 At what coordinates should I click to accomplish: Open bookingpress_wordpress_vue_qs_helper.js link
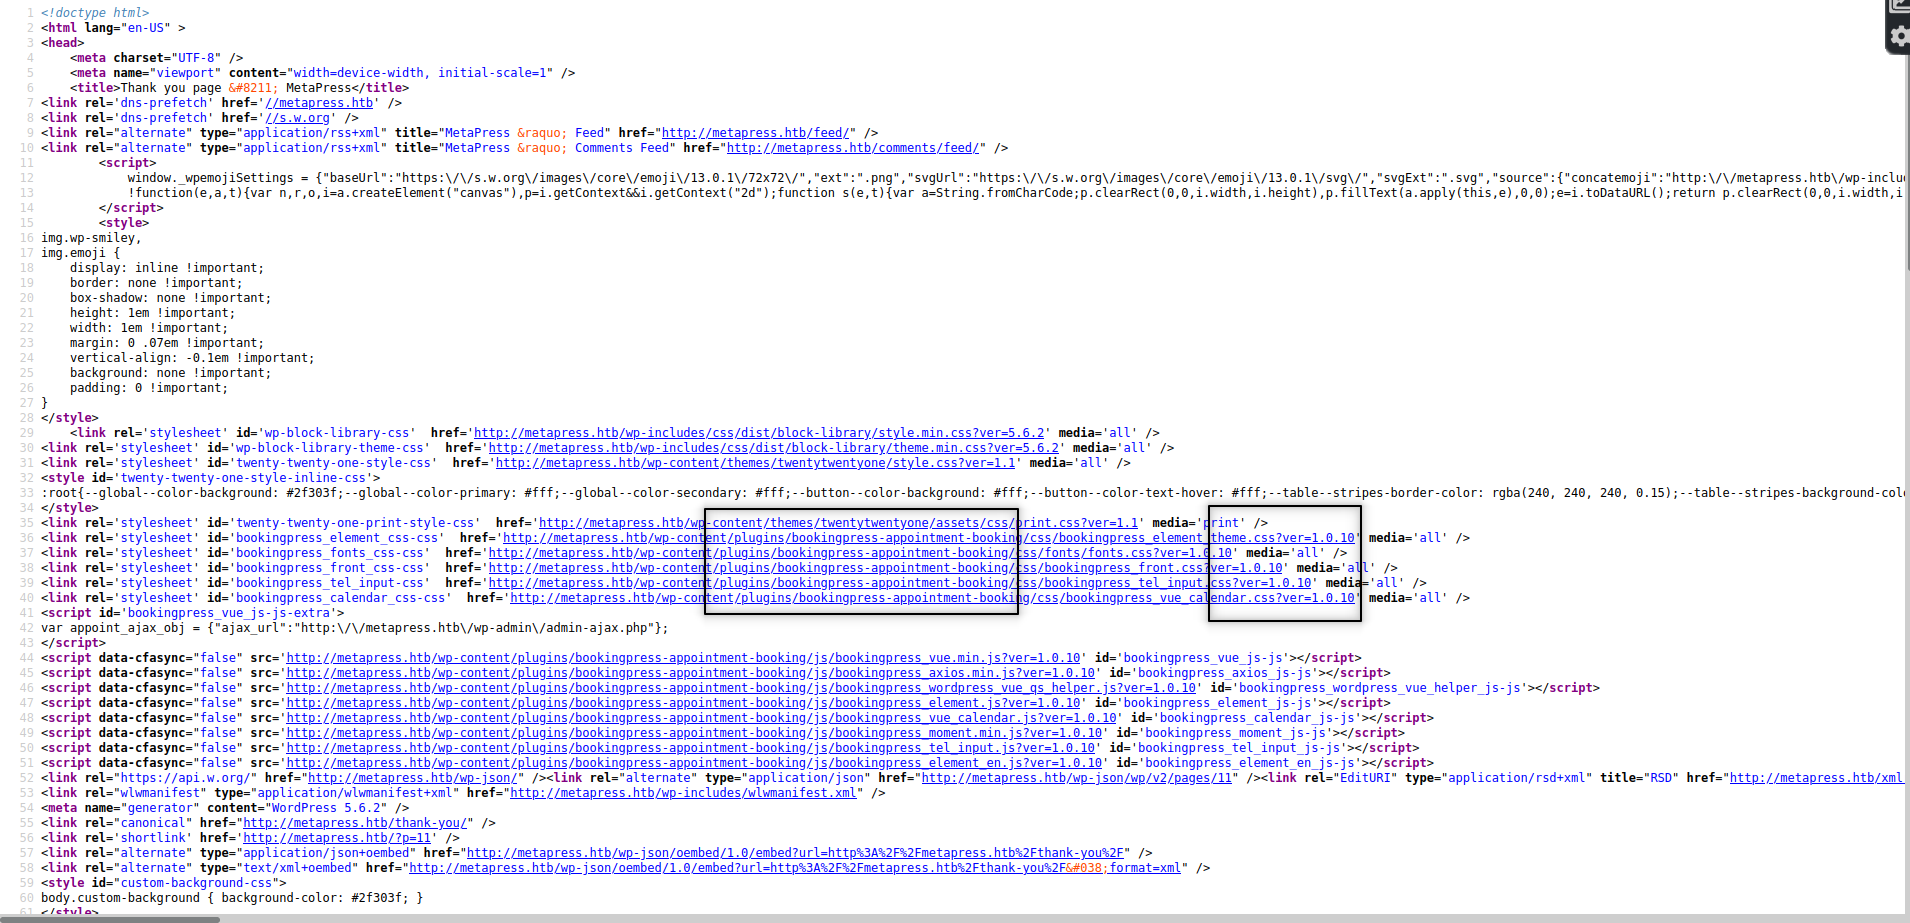[741, 688]
